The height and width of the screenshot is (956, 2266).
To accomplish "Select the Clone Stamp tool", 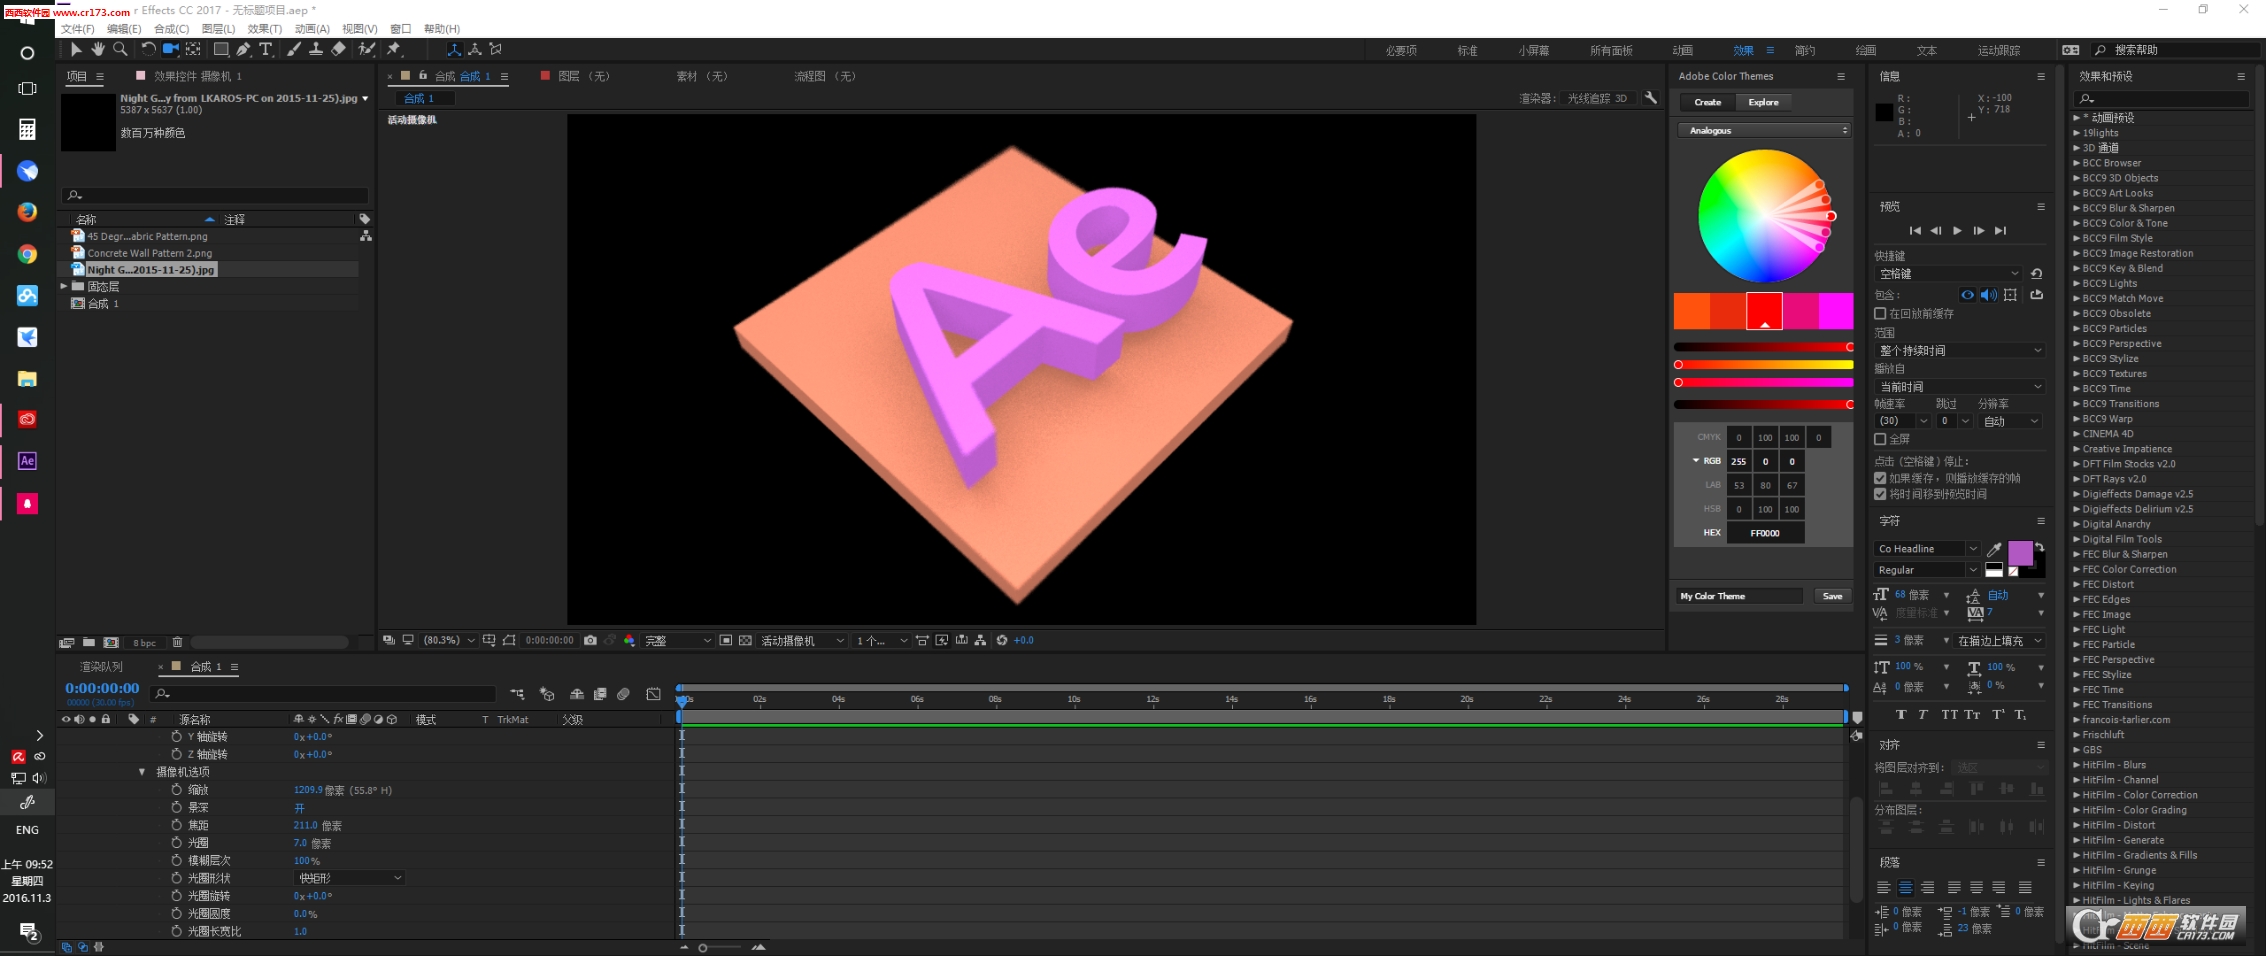I will pyautogui.click(x=316, y=49).
